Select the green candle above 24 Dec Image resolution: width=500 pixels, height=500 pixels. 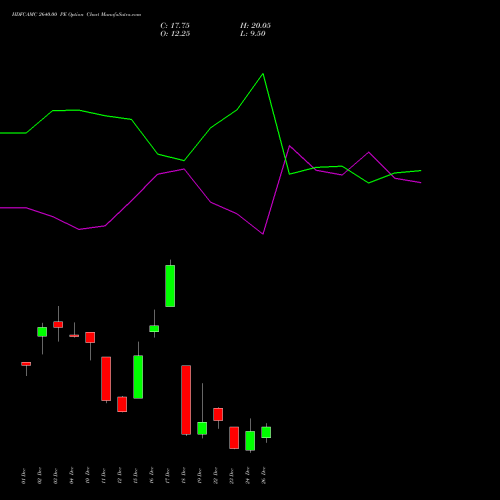click(x=250, y=441)
